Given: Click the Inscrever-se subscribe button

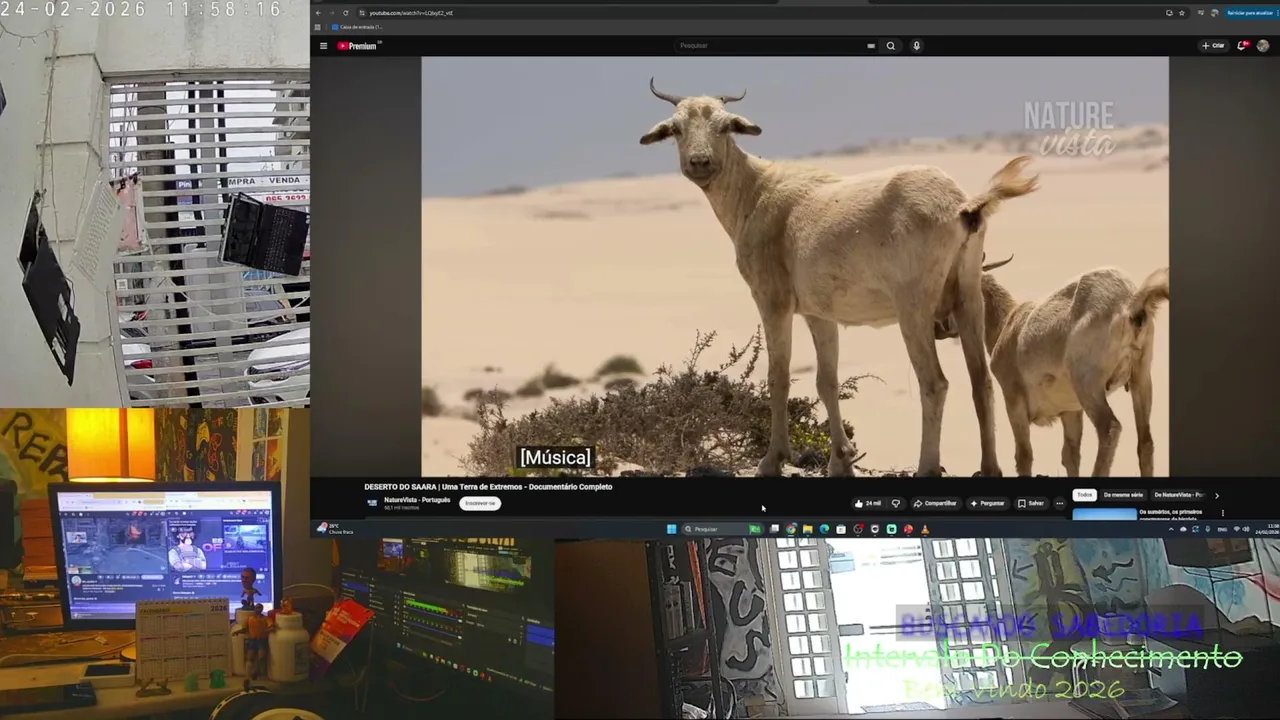Looking at the screenshot, I should click(x=480, y=503).
